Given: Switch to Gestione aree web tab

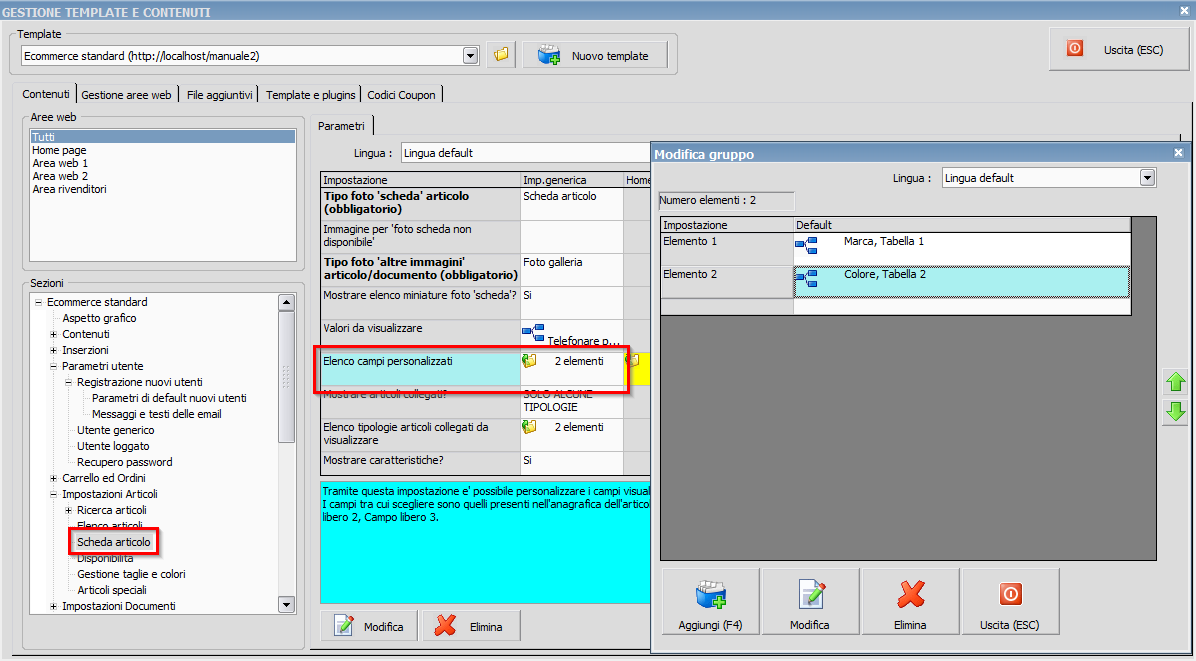Looking at the screenshot, I should pos(127,95).
